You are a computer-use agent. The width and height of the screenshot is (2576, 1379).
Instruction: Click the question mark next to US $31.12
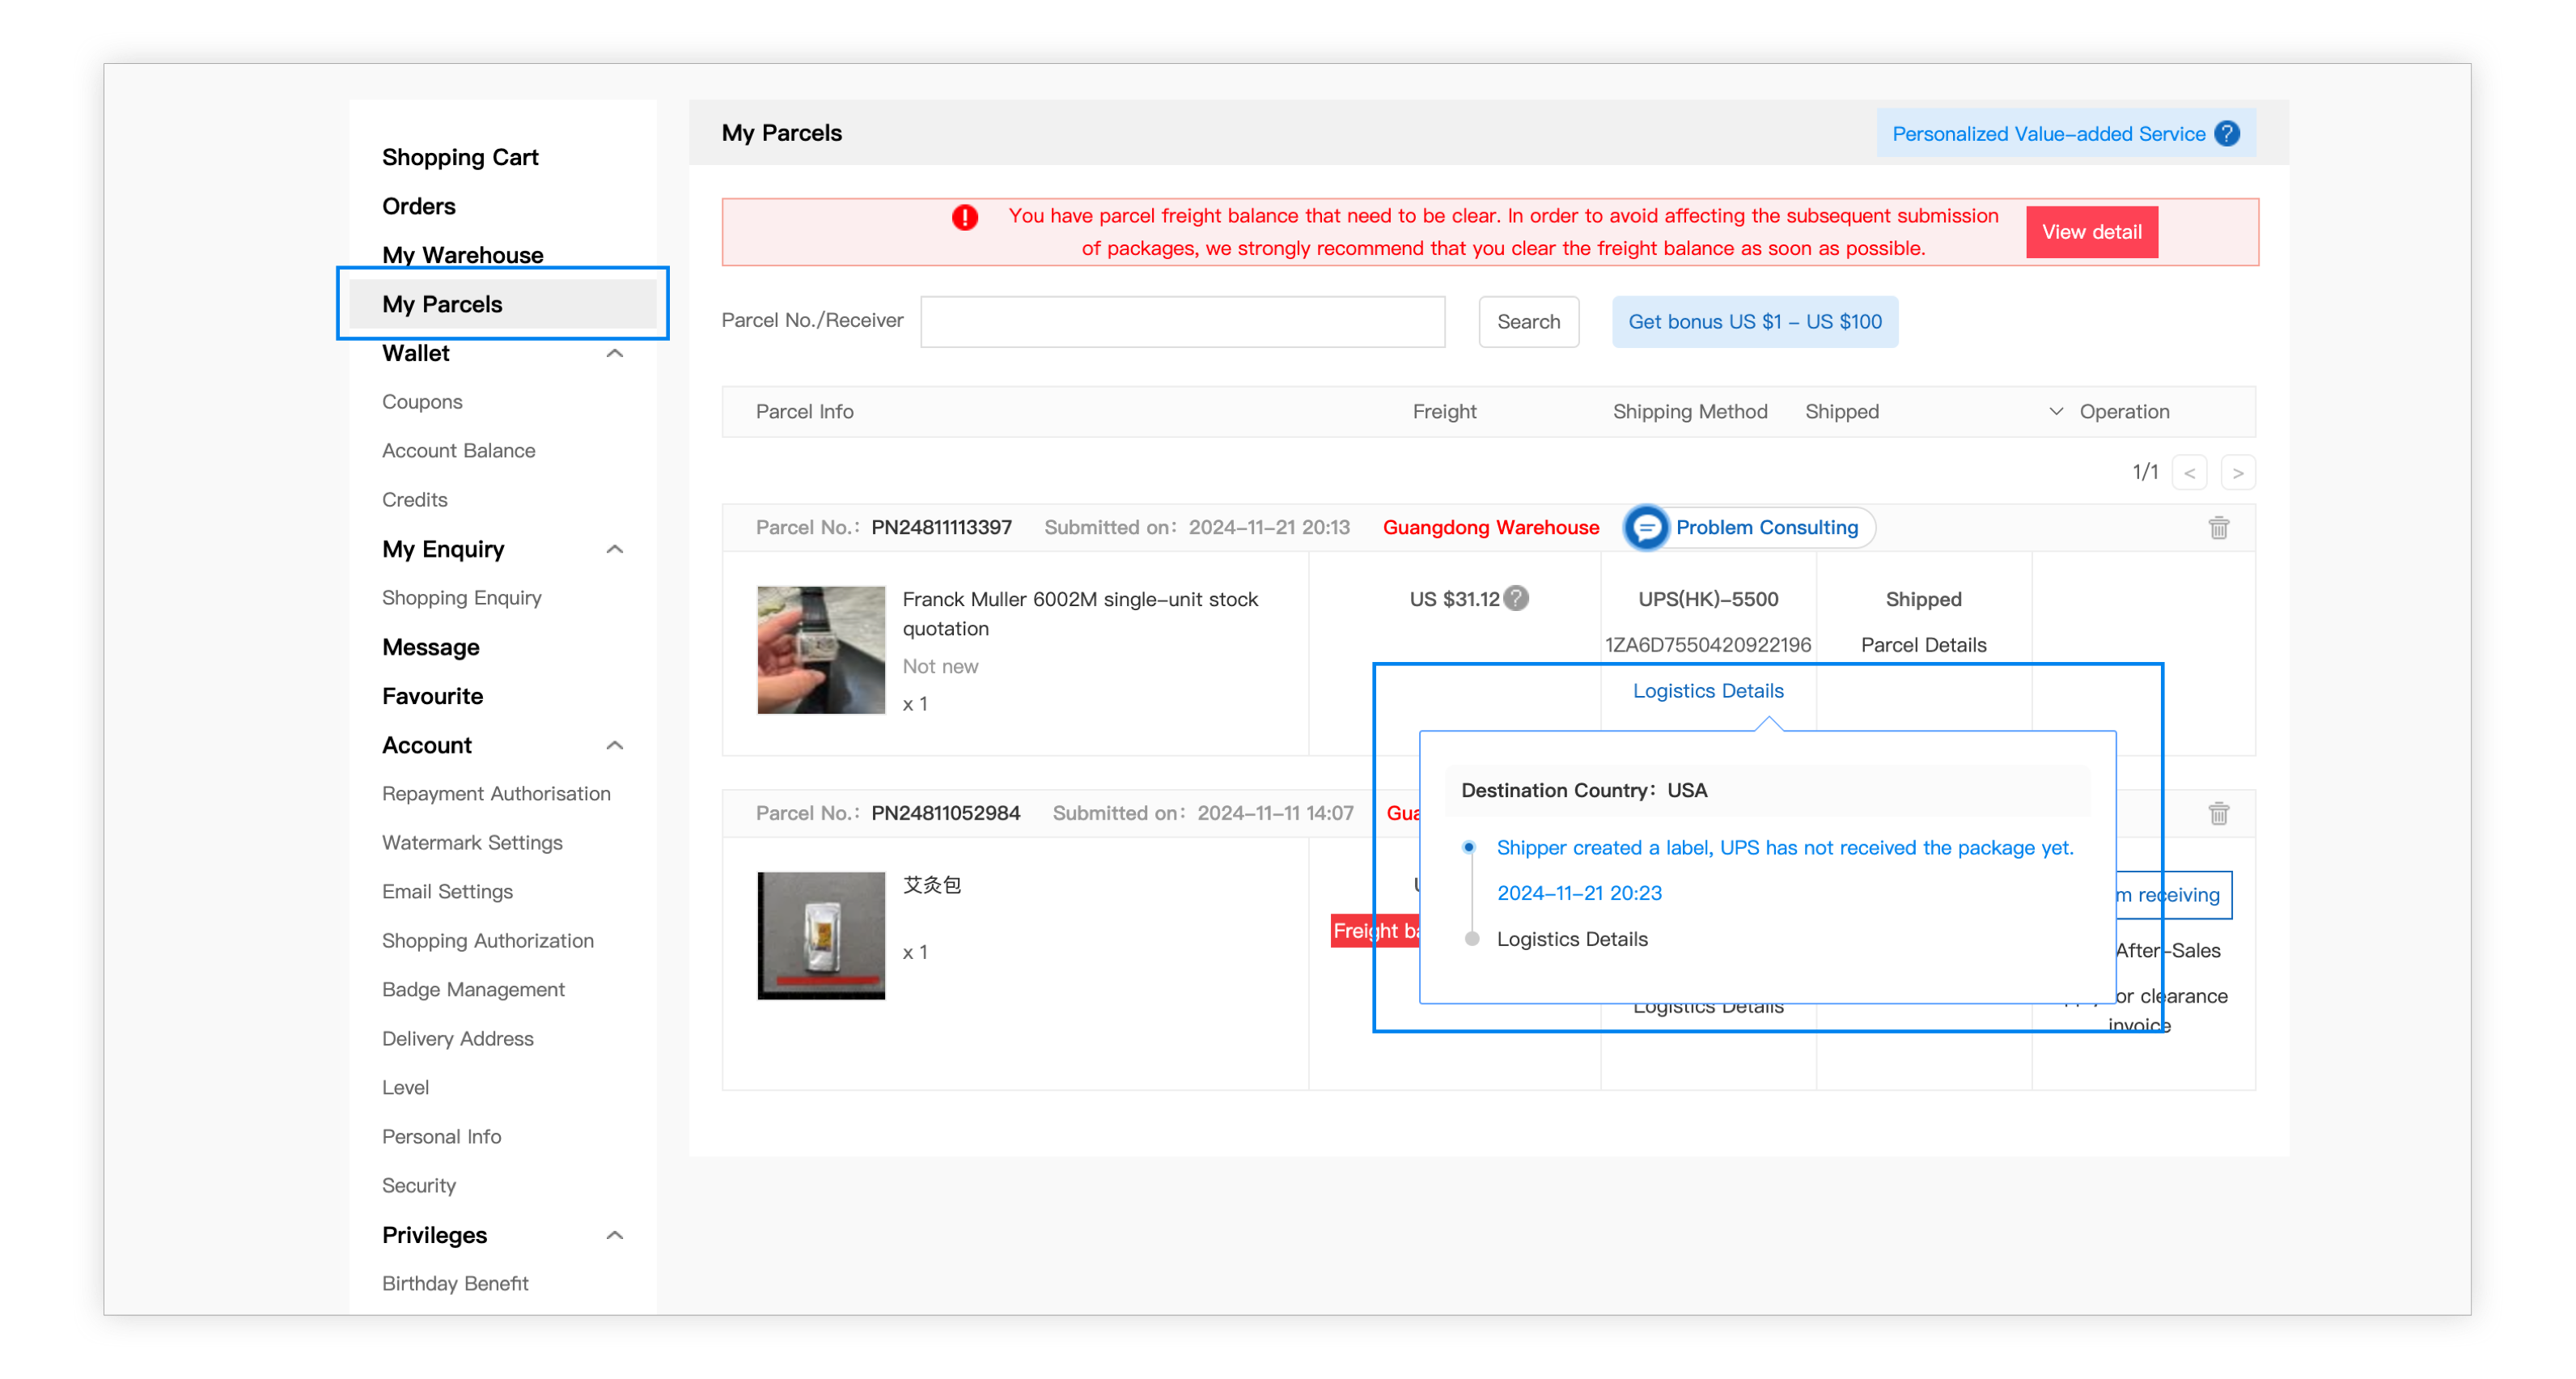click(x=1516, y=598)
